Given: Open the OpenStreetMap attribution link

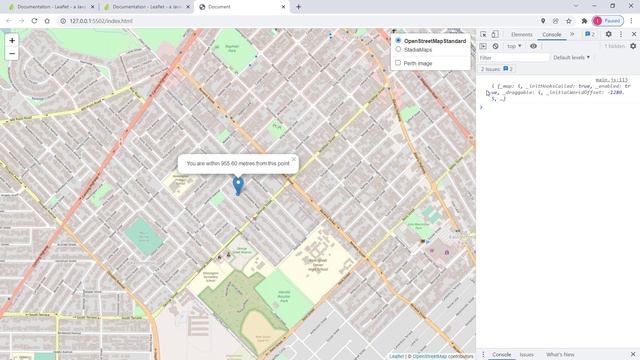Looking at the screenshot, I should pyautogui.click(x=429, y=356).
